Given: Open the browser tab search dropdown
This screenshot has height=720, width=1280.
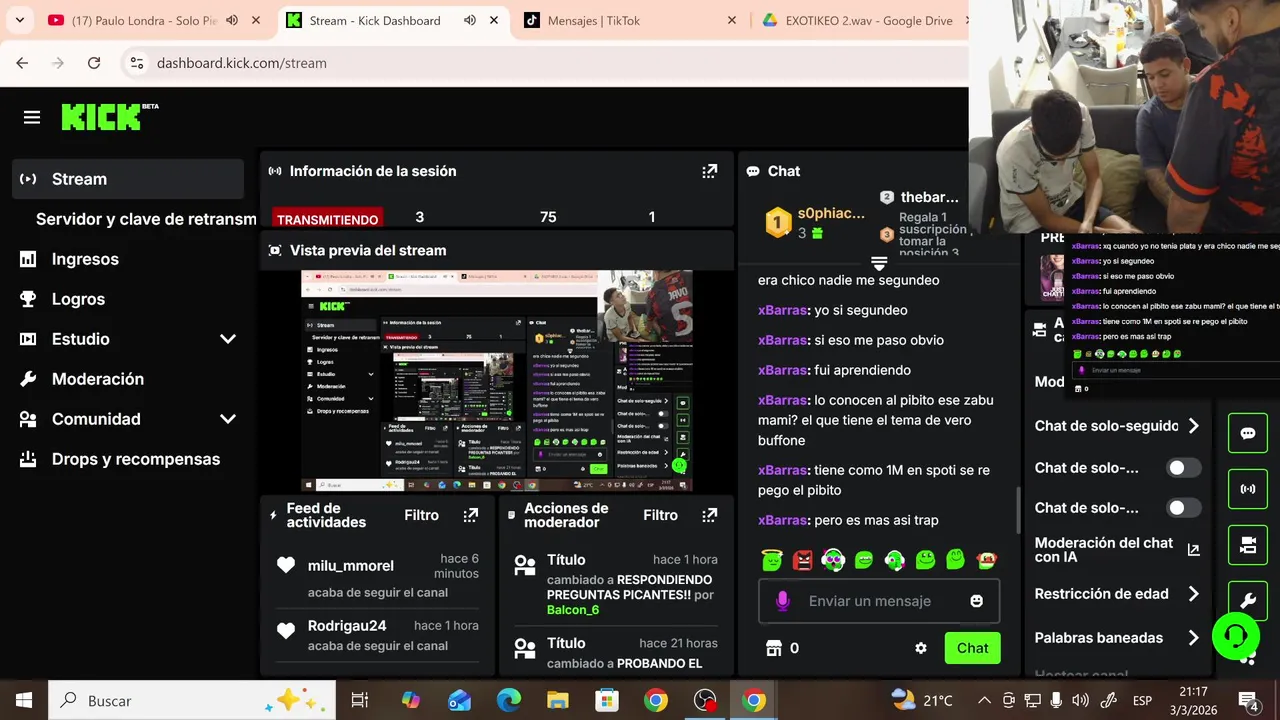Looking at the screenshot, I should [20, 20].
